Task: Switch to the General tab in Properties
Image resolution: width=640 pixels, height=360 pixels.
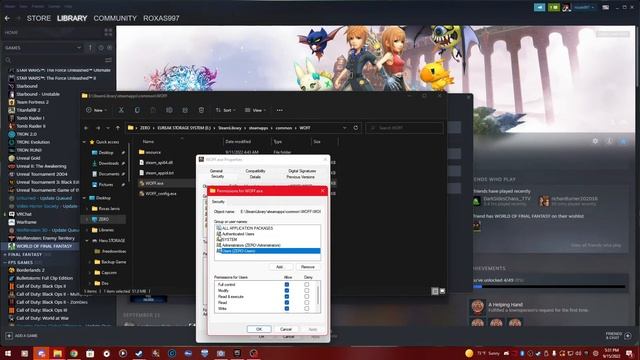Action: click(x=216, y=171)
